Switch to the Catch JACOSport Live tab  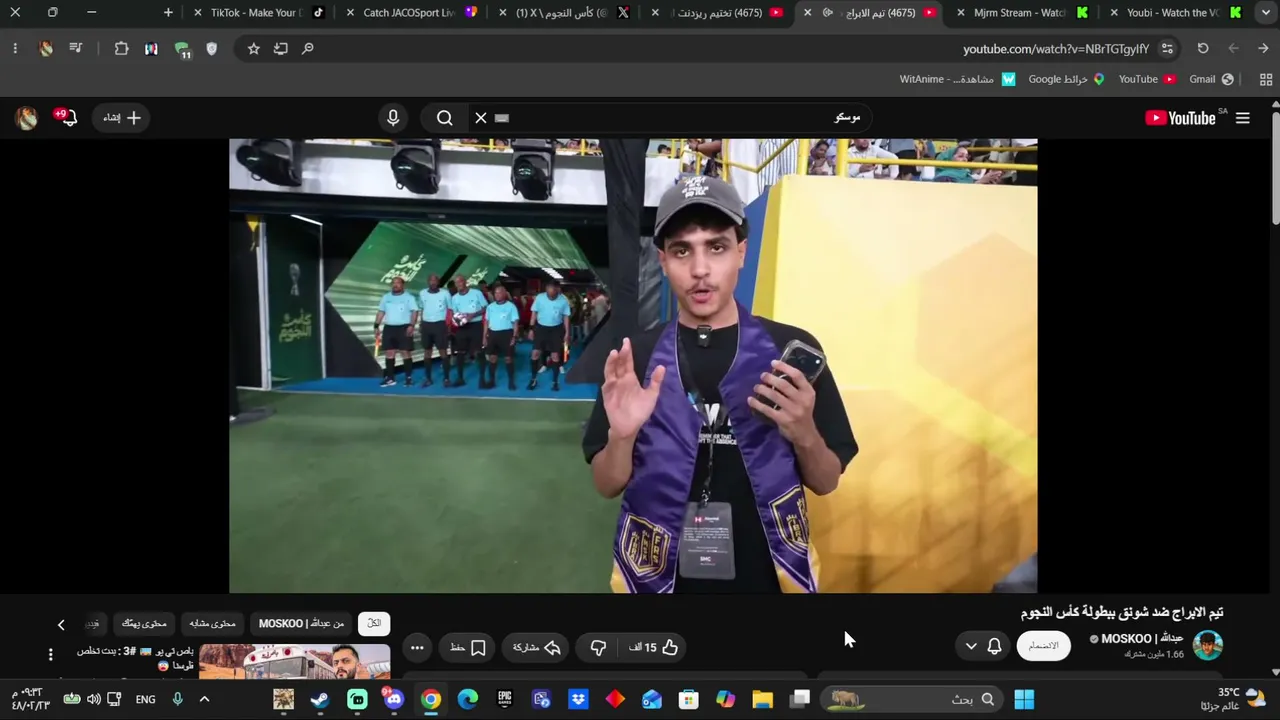tap(409, 13)
